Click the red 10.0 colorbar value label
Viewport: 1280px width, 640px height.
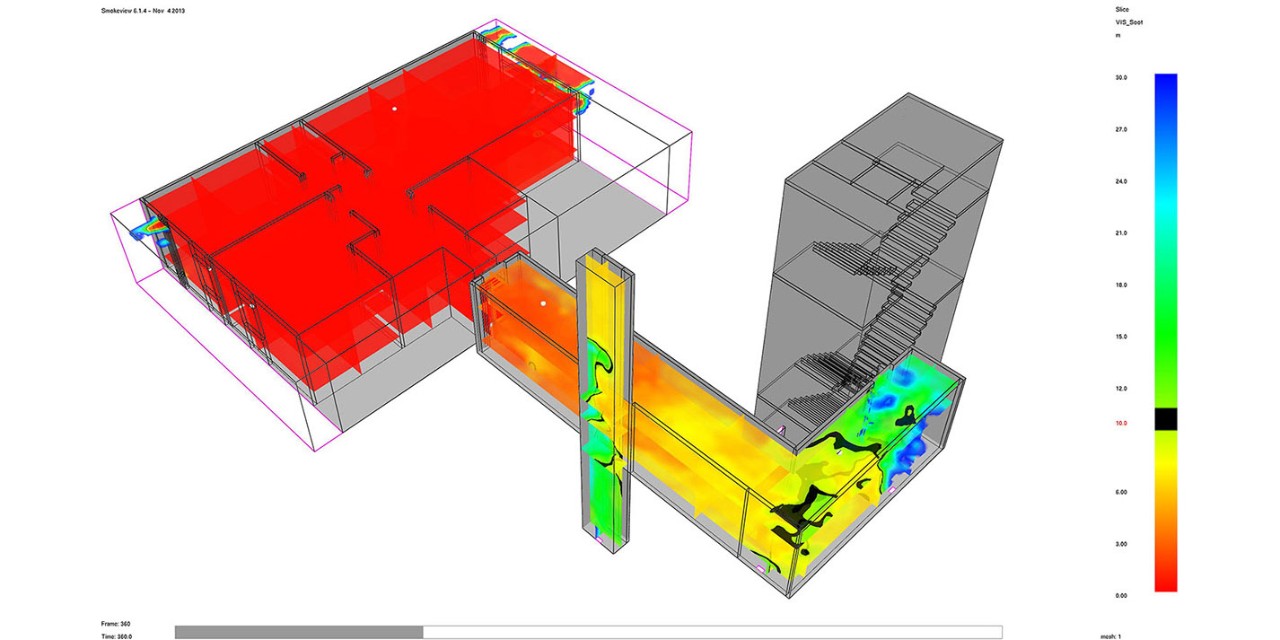click(x=1120, y=423)
